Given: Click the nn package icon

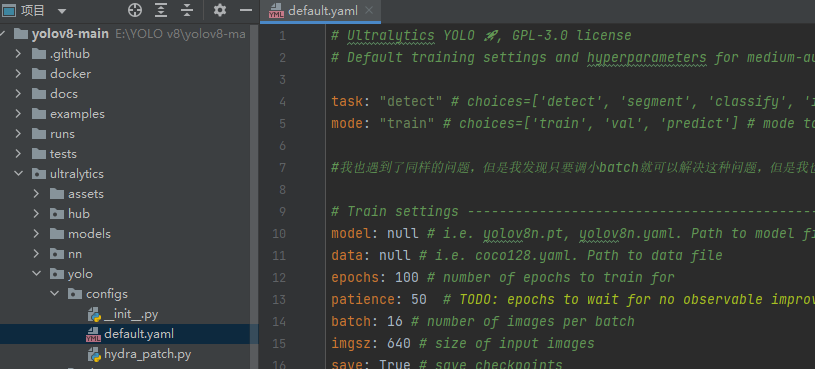Looking at the screenshot, I should tap(57, 254).
